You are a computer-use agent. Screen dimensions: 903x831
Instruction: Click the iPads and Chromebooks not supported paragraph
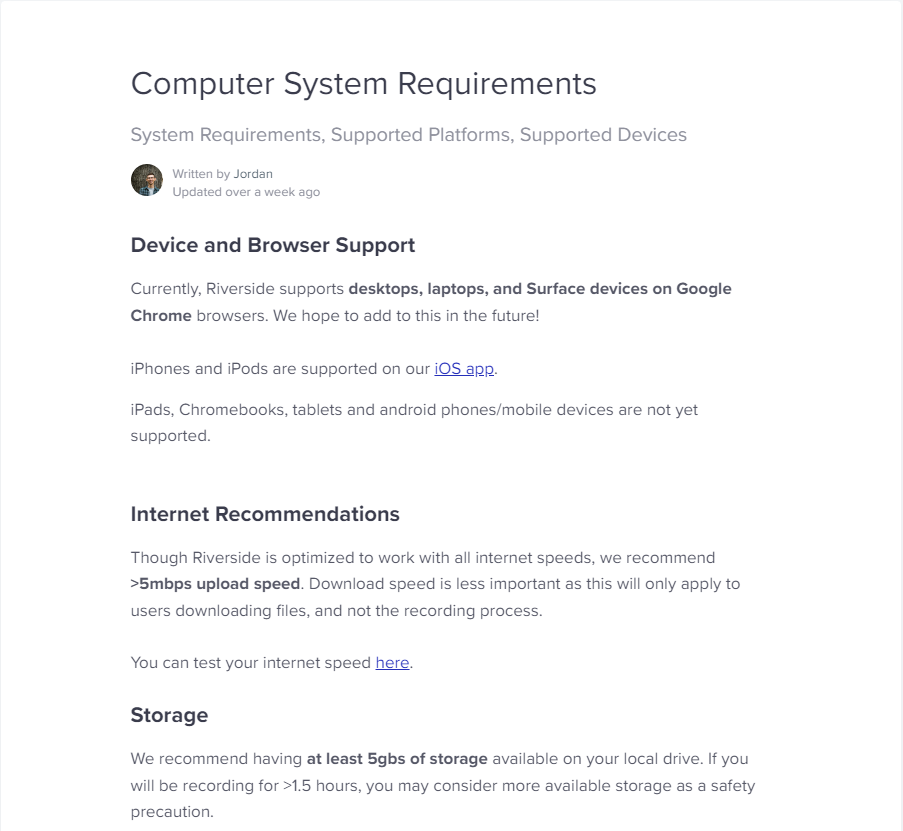point(414,423)
